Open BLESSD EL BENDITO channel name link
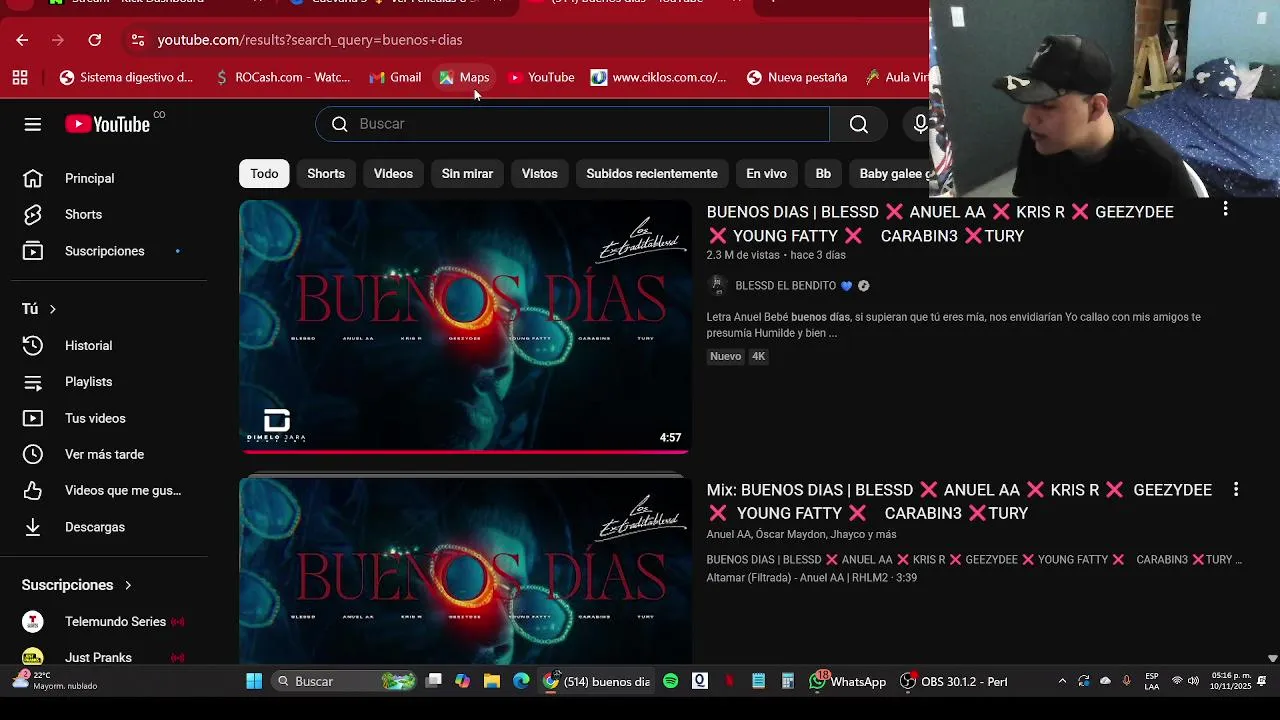 click(786, 286)
